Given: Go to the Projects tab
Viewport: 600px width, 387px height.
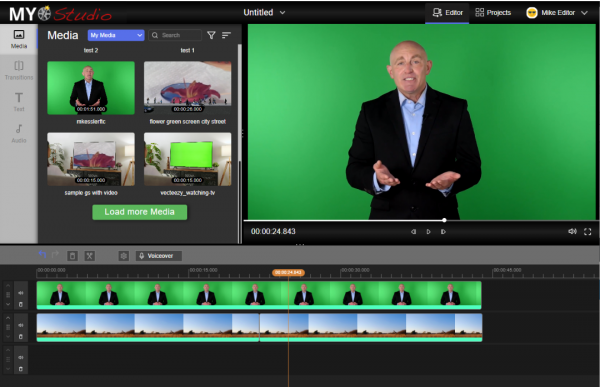Looking at the screenshot, I should pos(493,13).
